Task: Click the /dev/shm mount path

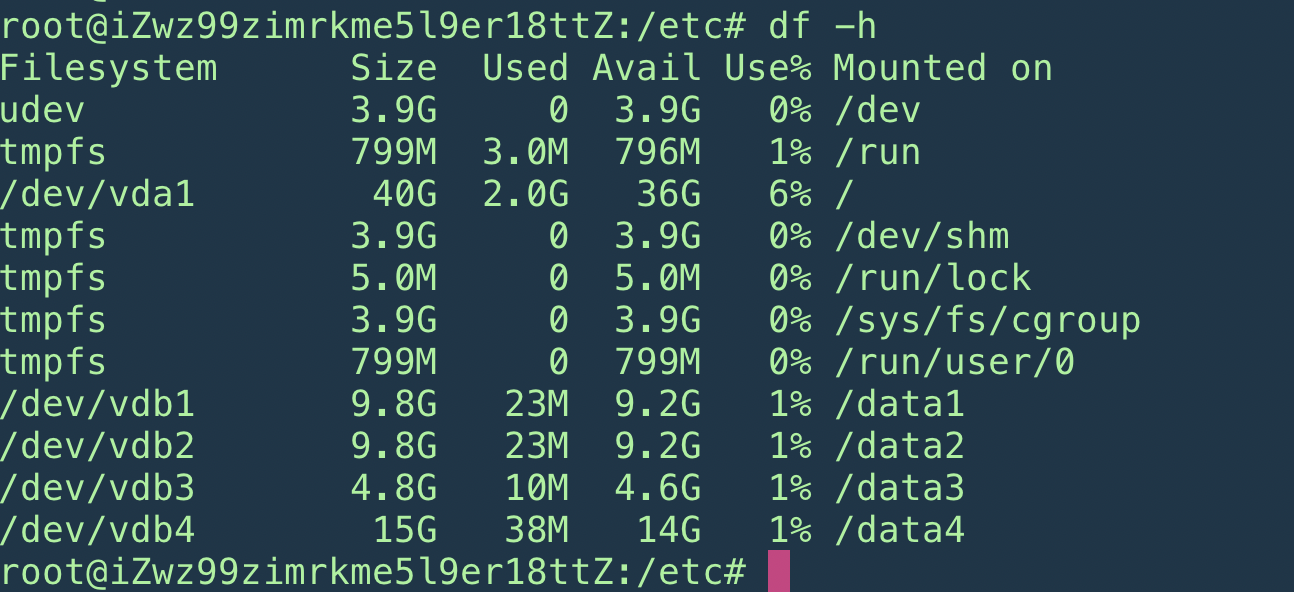Action: coord(920,236)
